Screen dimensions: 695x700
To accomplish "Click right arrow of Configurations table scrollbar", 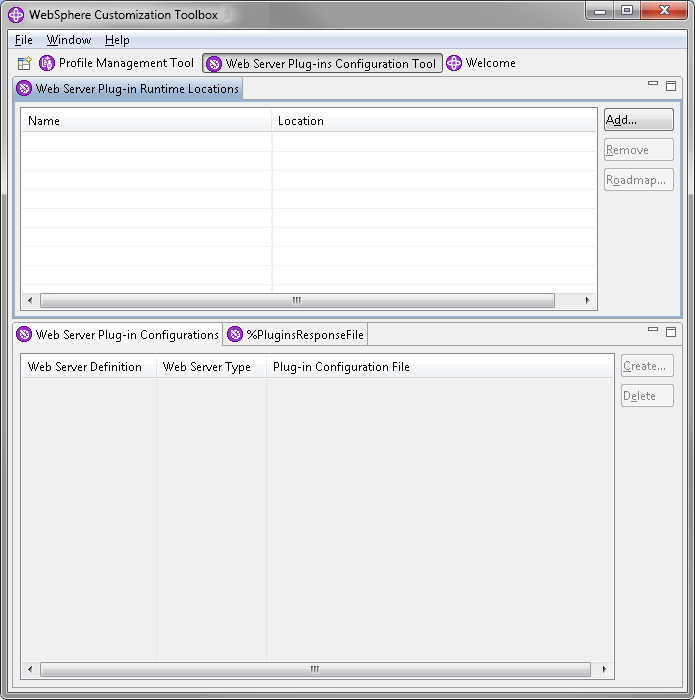I will tap(604, 669).
